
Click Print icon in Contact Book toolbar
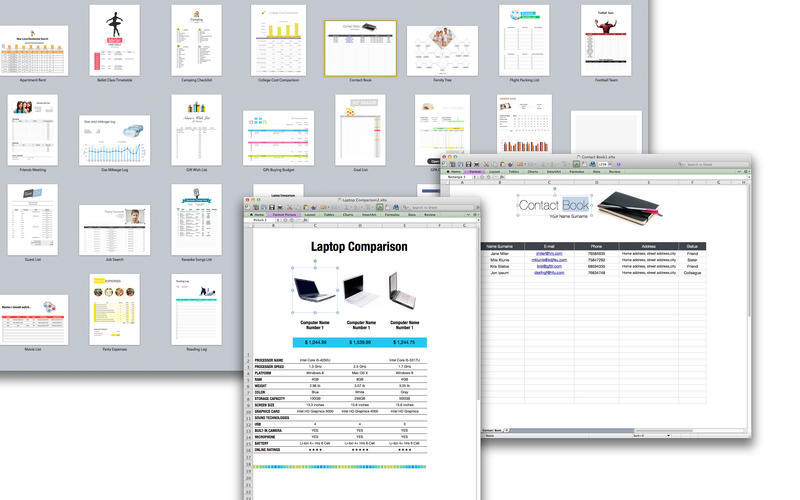476,164
